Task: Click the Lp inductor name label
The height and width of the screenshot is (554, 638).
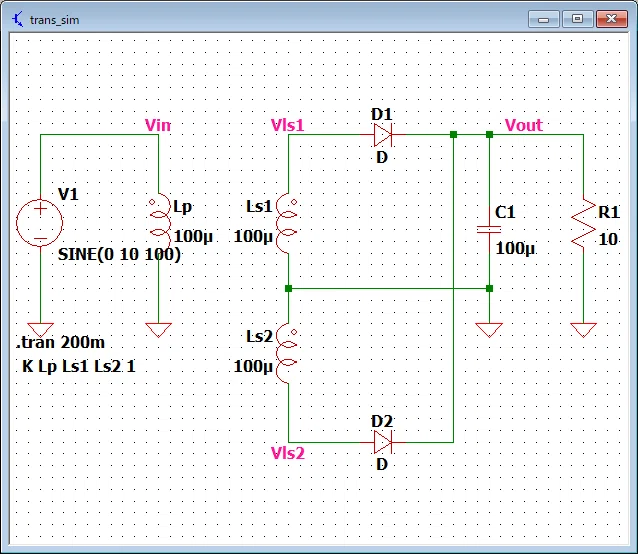Action: (x=182, y=207)
